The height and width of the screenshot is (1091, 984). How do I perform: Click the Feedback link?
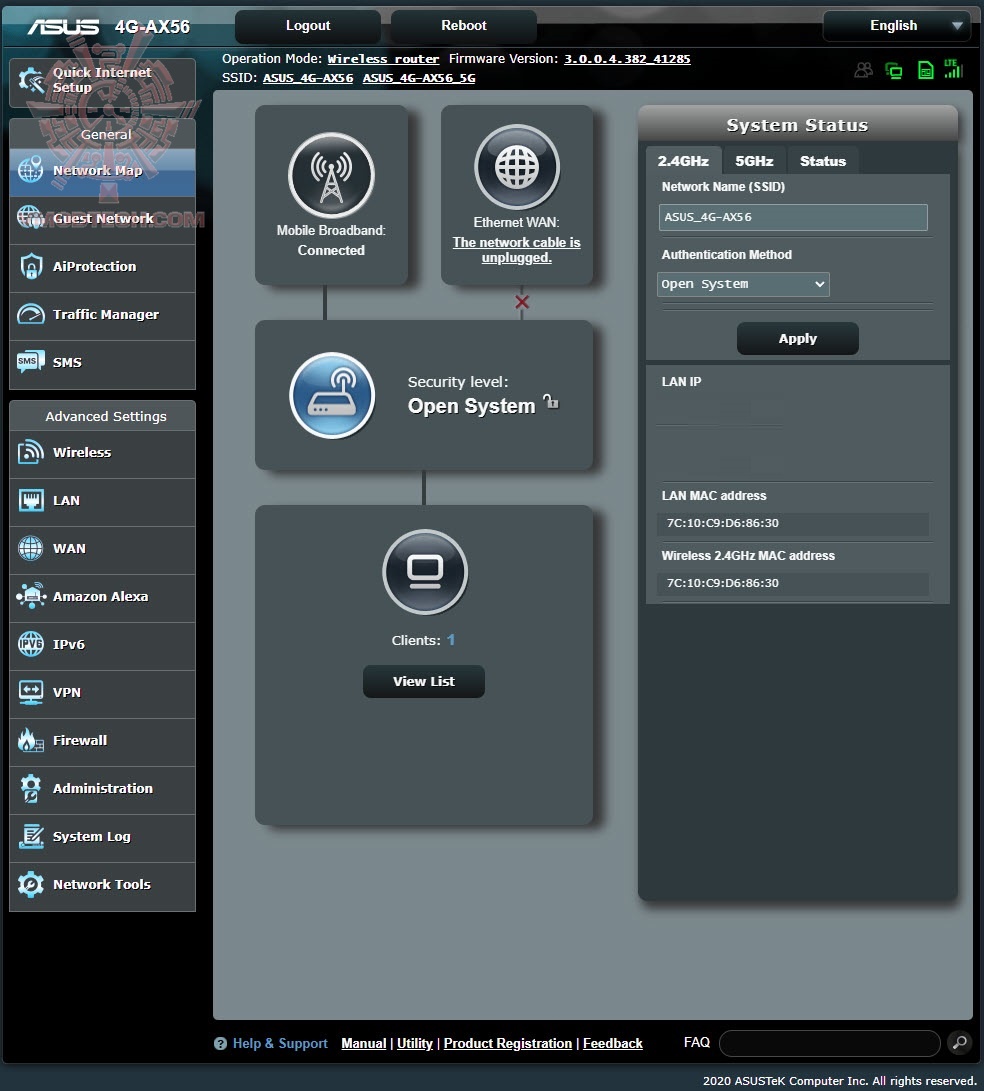click(x=612, y=1044)
